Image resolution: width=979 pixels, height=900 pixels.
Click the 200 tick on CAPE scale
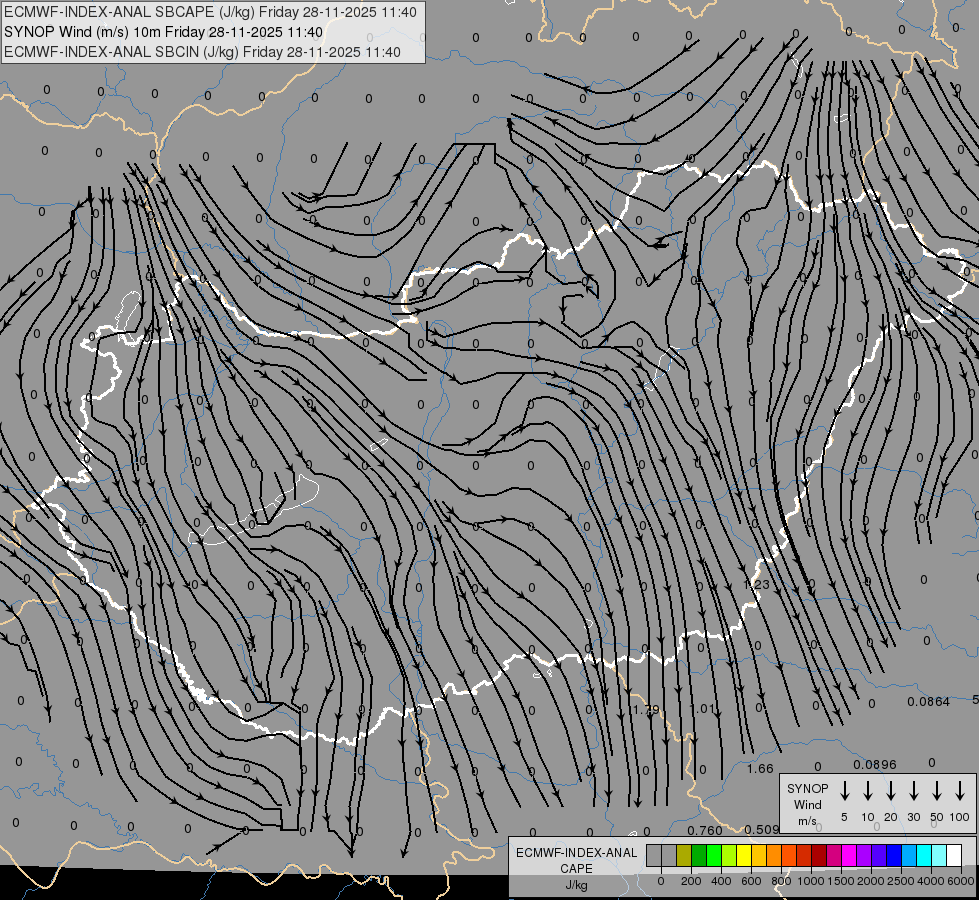[x=691, y=881]
